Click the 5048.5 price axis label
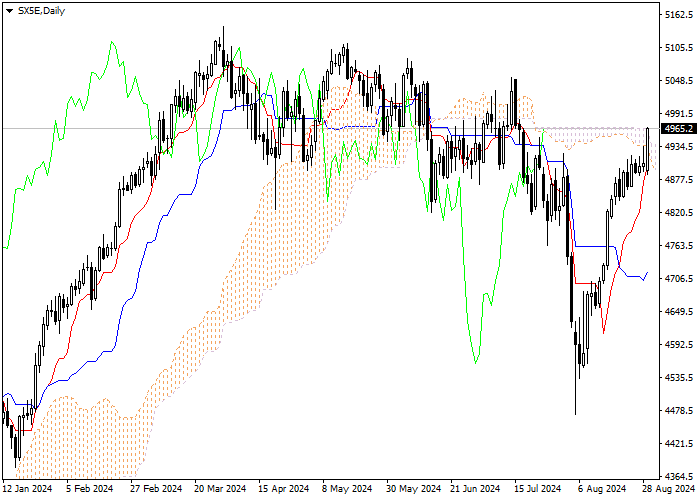Image resolution: width=700 pixels, height=500 pixels. (x=679, y=81)
